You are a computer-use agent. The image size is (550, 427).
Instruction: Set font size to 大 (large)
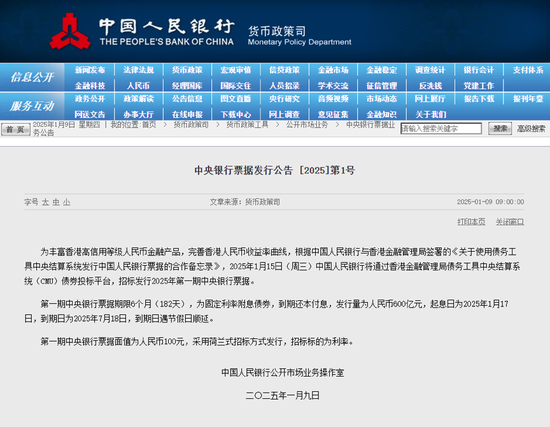46,202
